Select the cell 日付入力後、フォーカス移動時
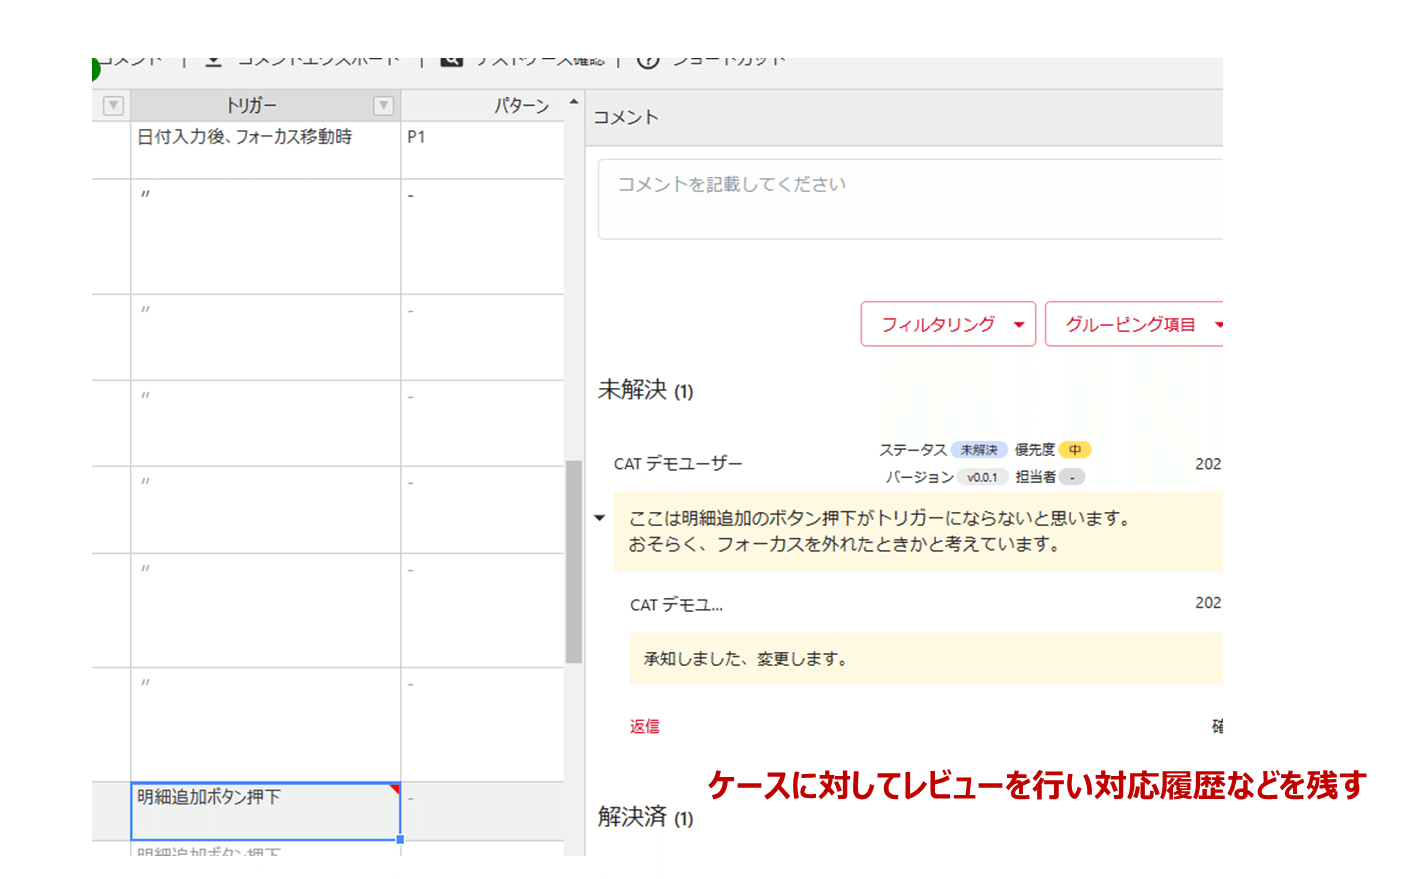 [266, 150]
